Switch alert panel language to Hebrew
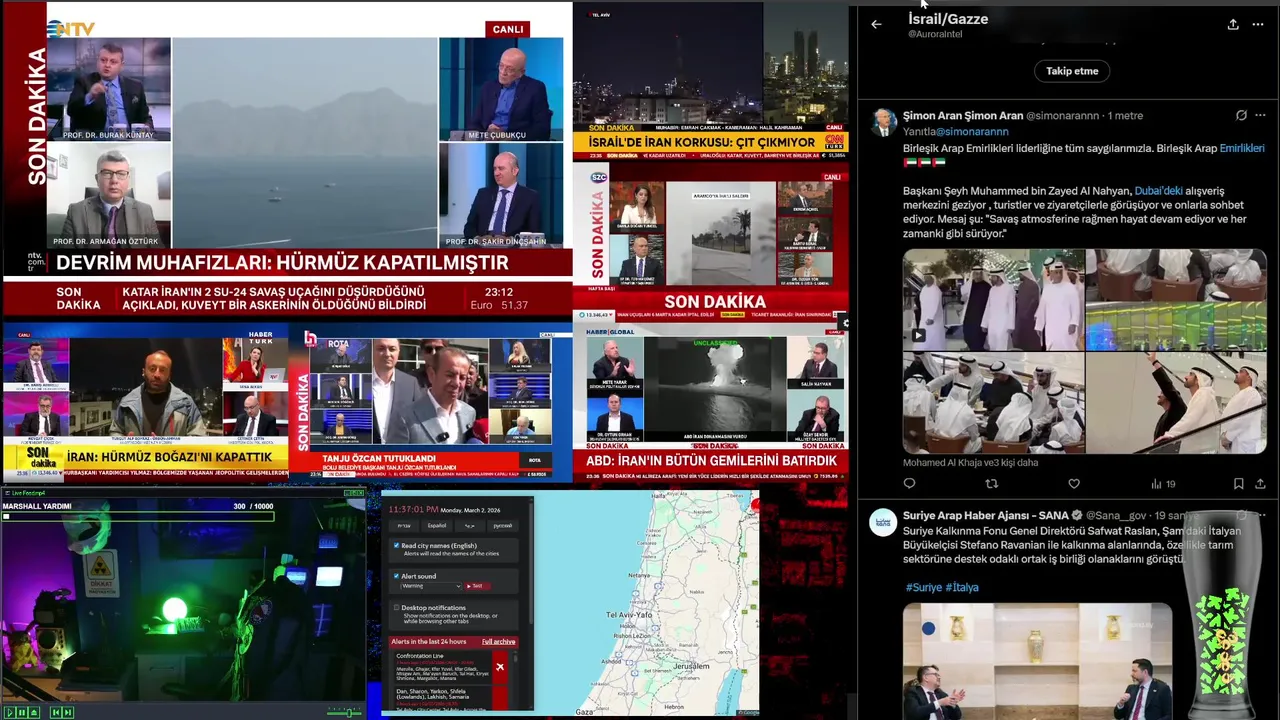 pos(404,525)
